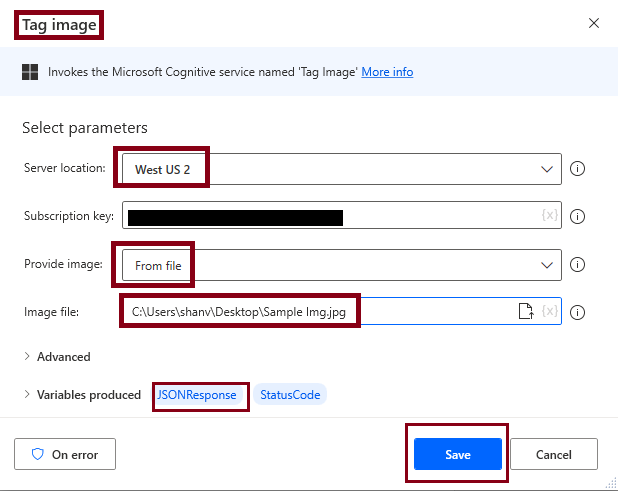This screenshot has height=491, width=618.
Task: Open the Provide image dropdown
Action: pyautogui.click(x=546, y=265)
